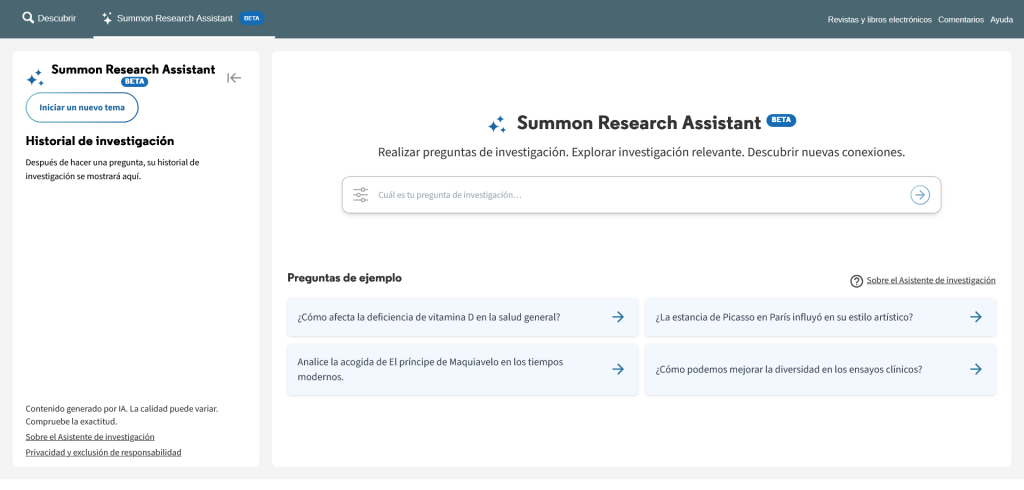The width and height of the screenshot is (1024, 490).
Task: Select the diversidad en ensayos clínicos example
Action: 788,369
